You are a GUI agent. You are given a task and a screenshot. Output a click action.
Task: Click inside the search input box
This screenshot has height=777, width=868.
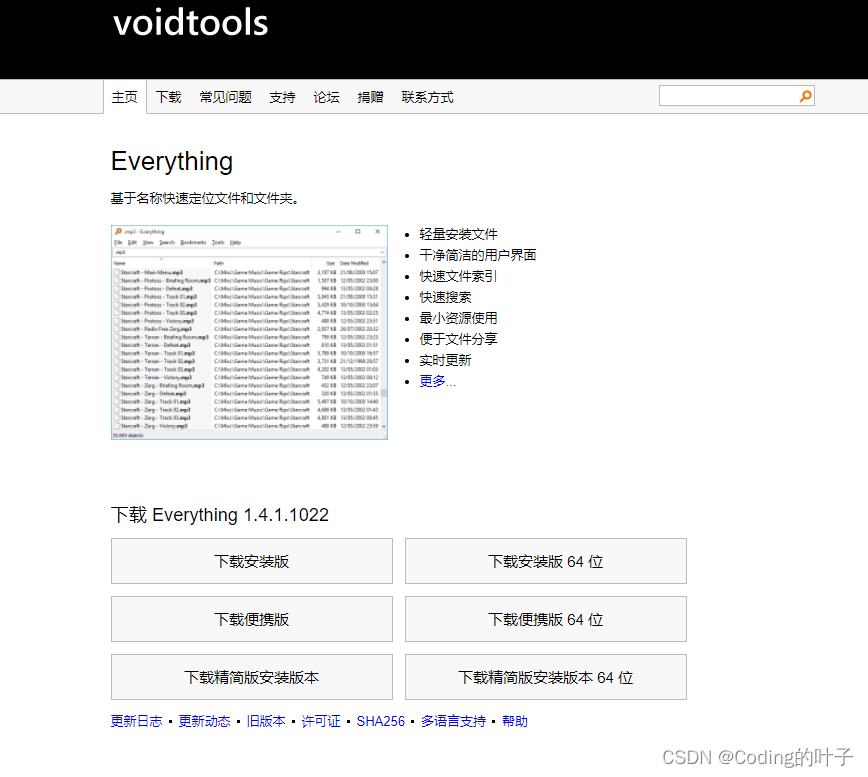(x=730, y=95)
